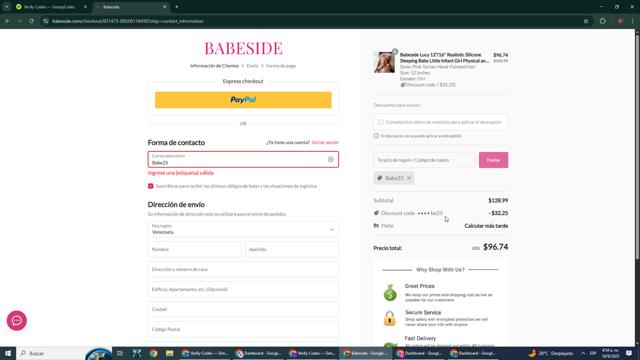Click the pink Enviar coupon button
Image resolution: width=640 pixels, height=360 pixels.
(x=493, y=160)
